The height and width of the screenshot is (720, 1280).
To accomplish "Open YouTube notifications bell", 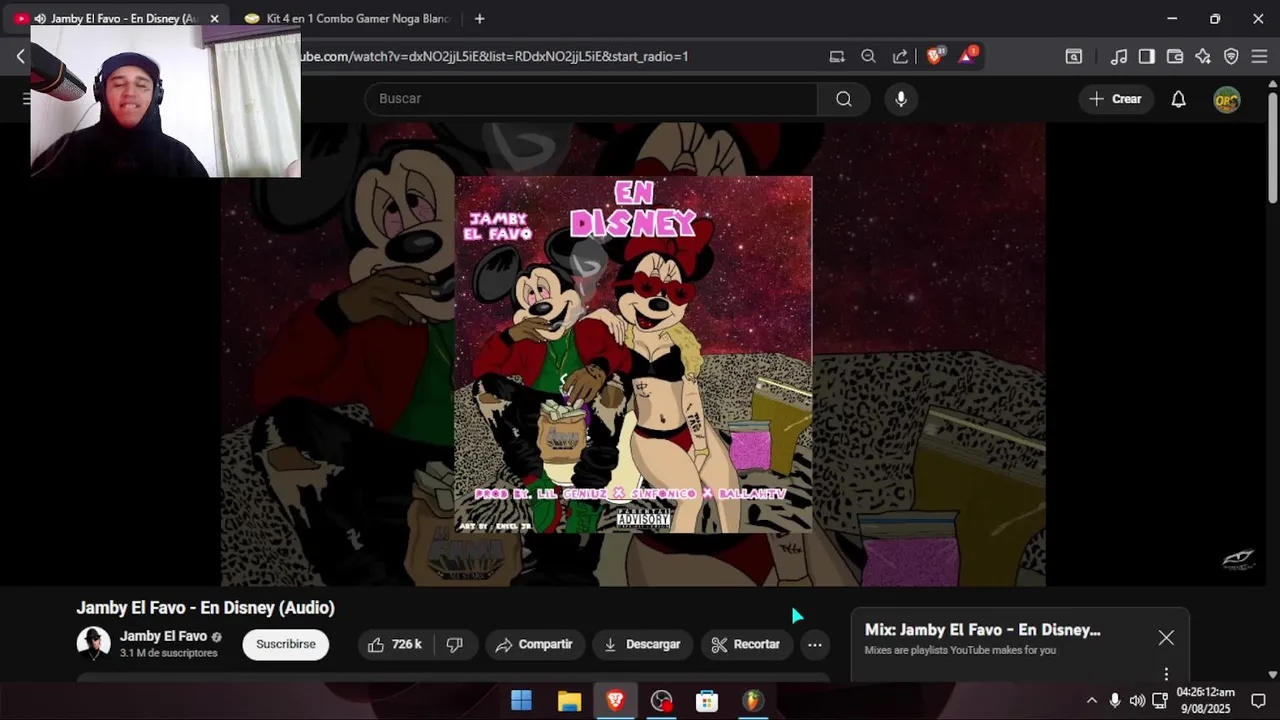I will (x=1178, y=99).
